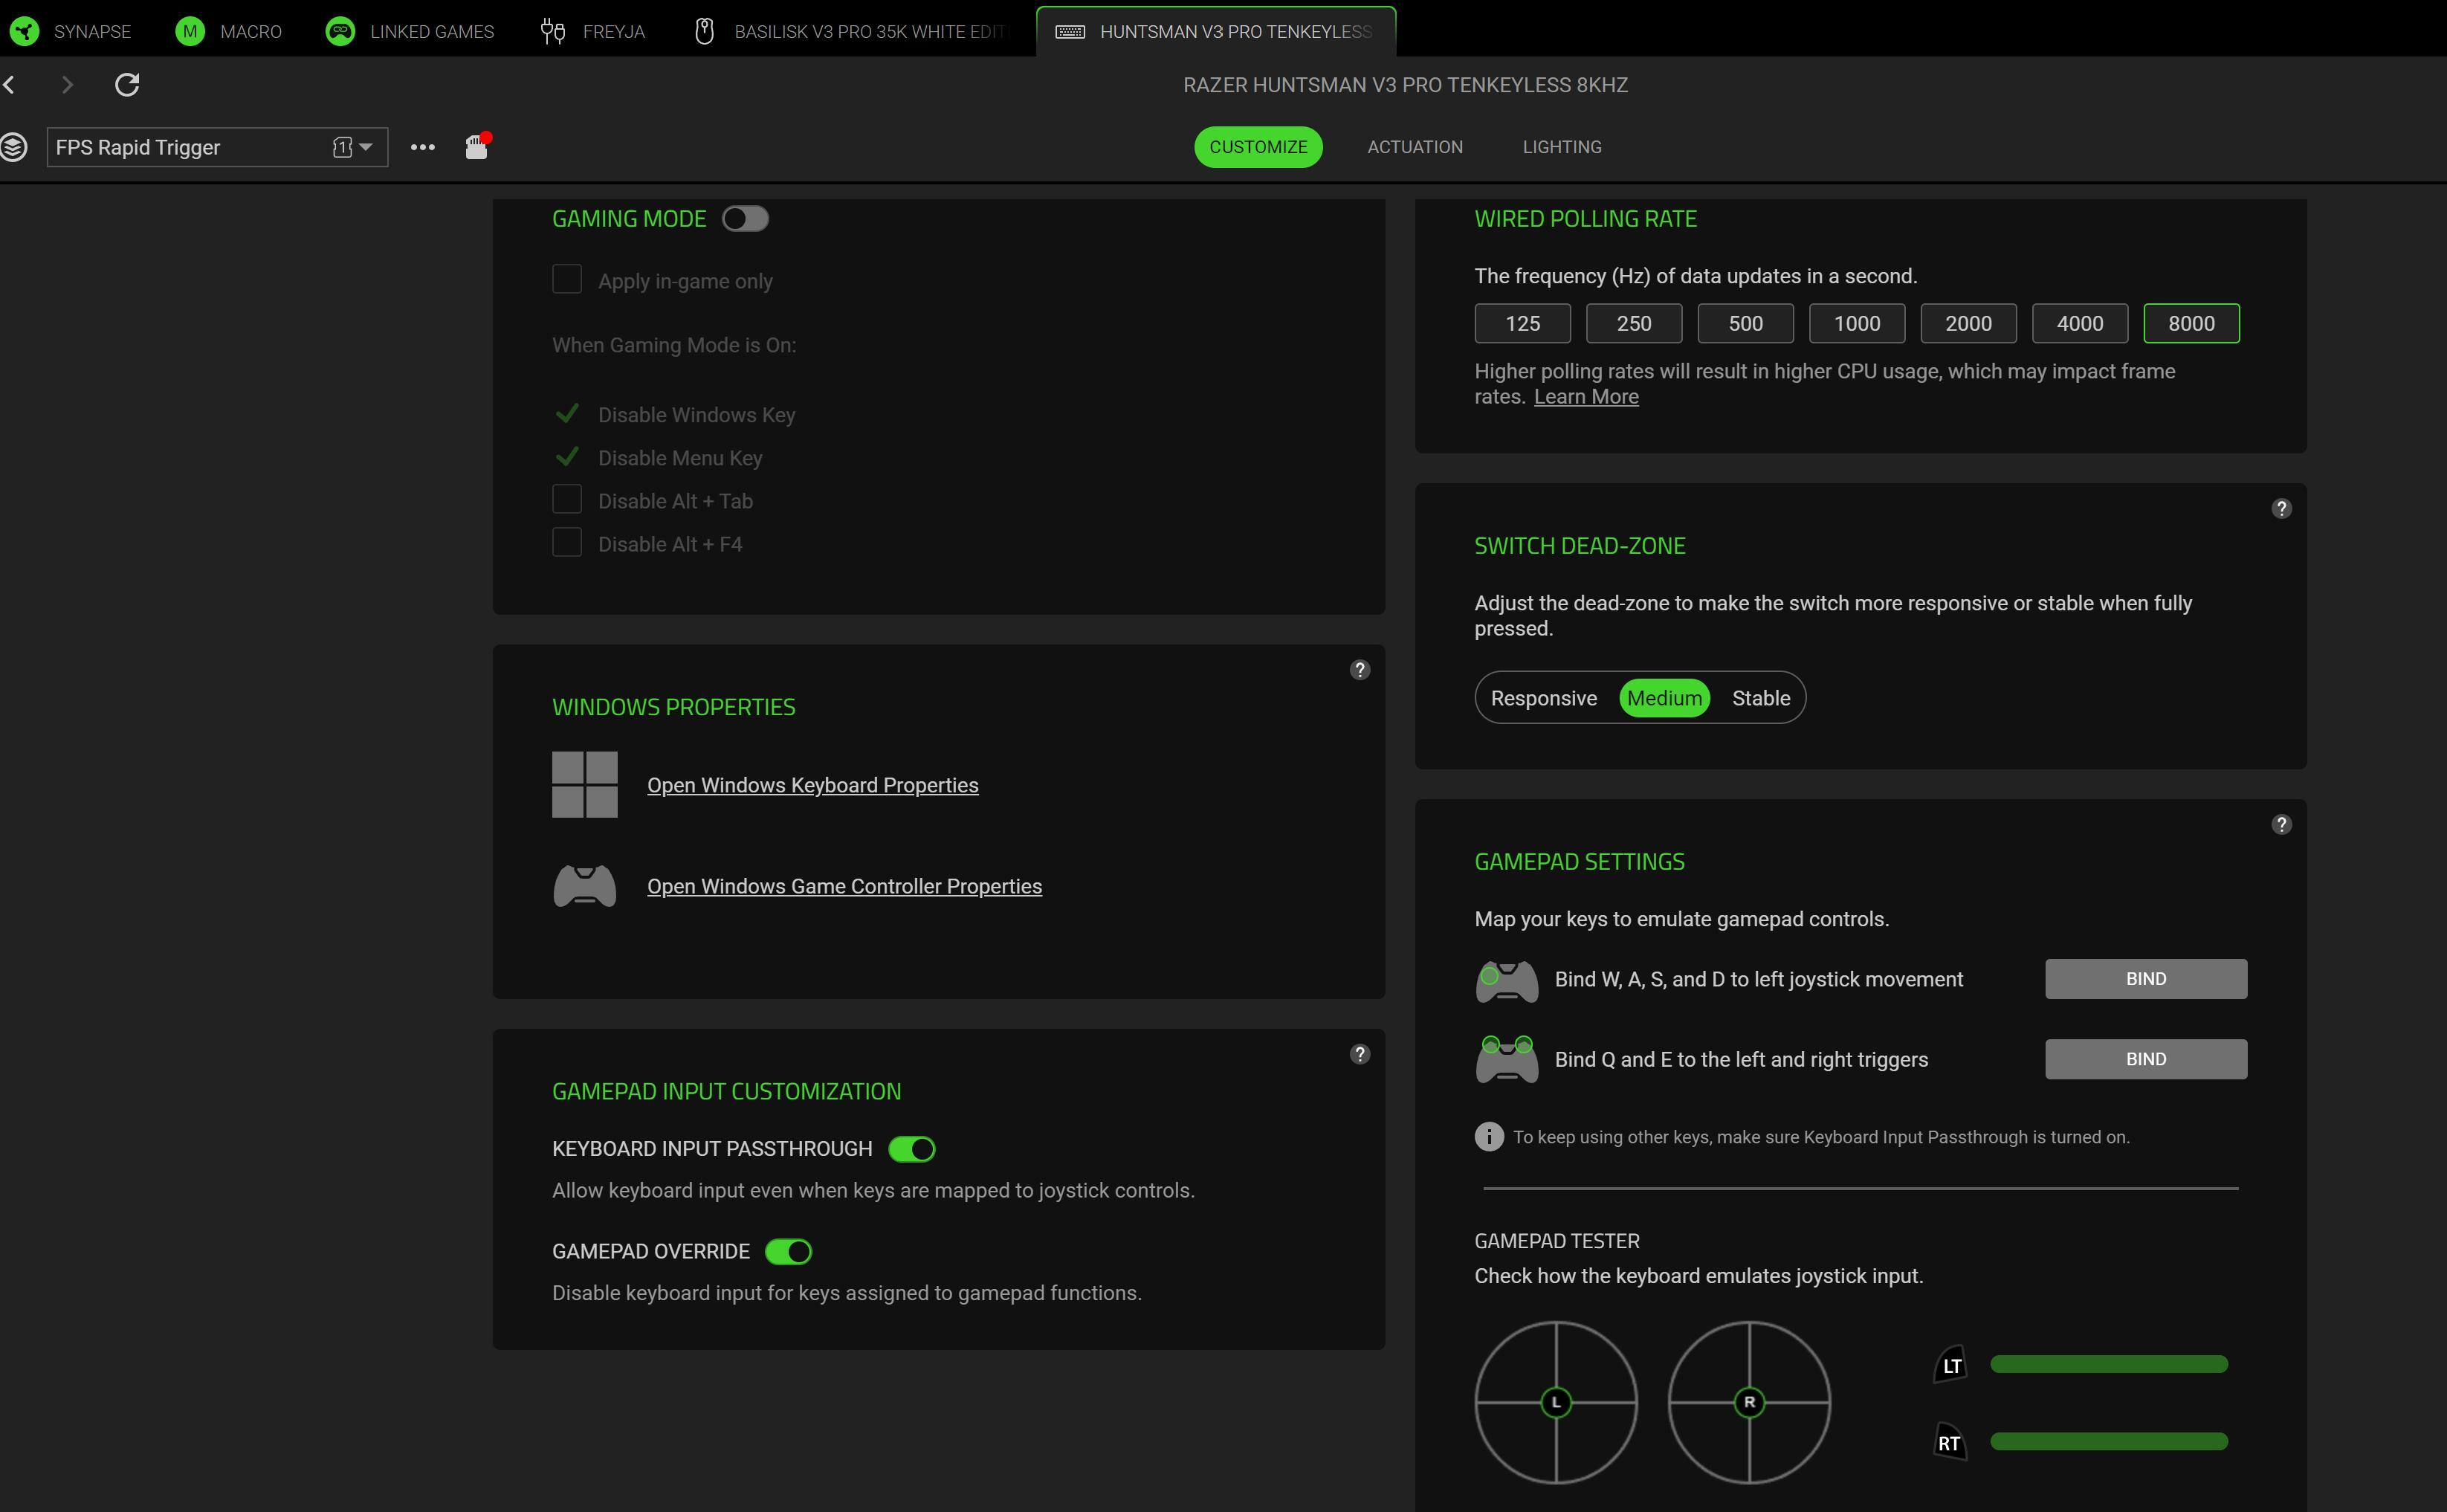Open help for Switch Dead-Zone
Image resolution: width=2447 pixels, height=1512 pixels.
pos(2281,509)
